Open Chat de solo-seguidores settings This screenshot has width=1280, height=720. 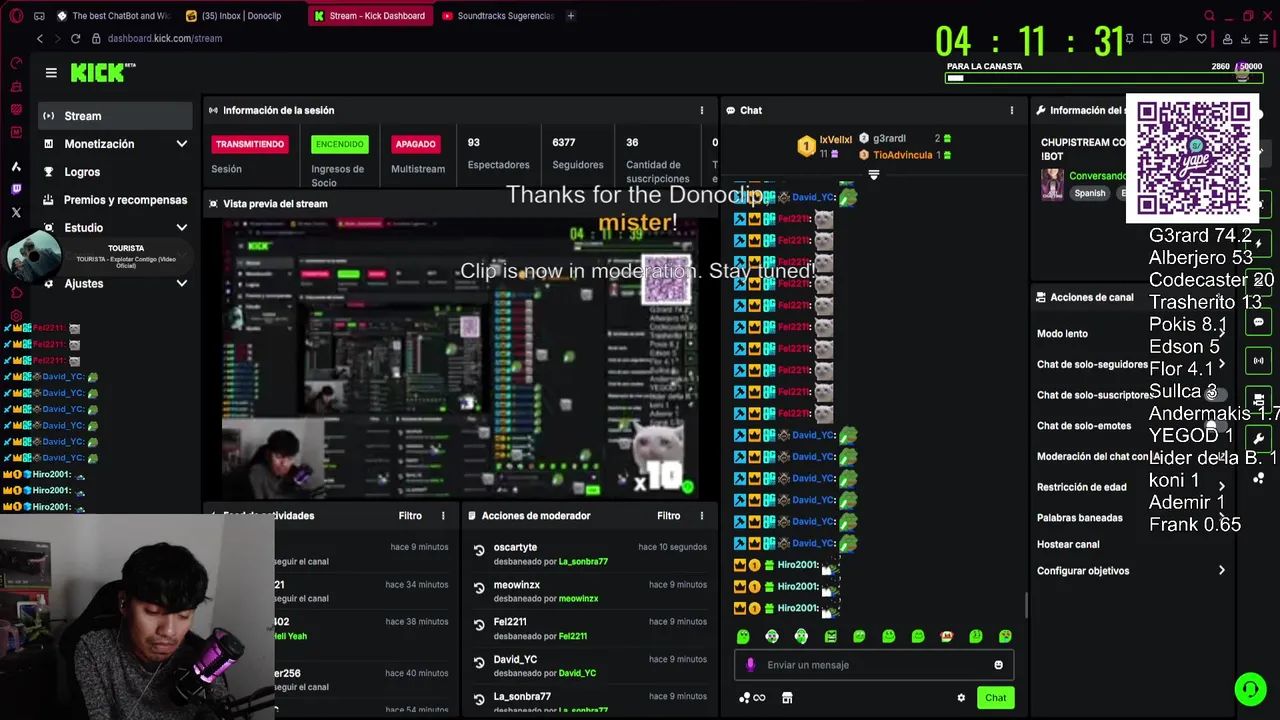[x=1130, y=365]
